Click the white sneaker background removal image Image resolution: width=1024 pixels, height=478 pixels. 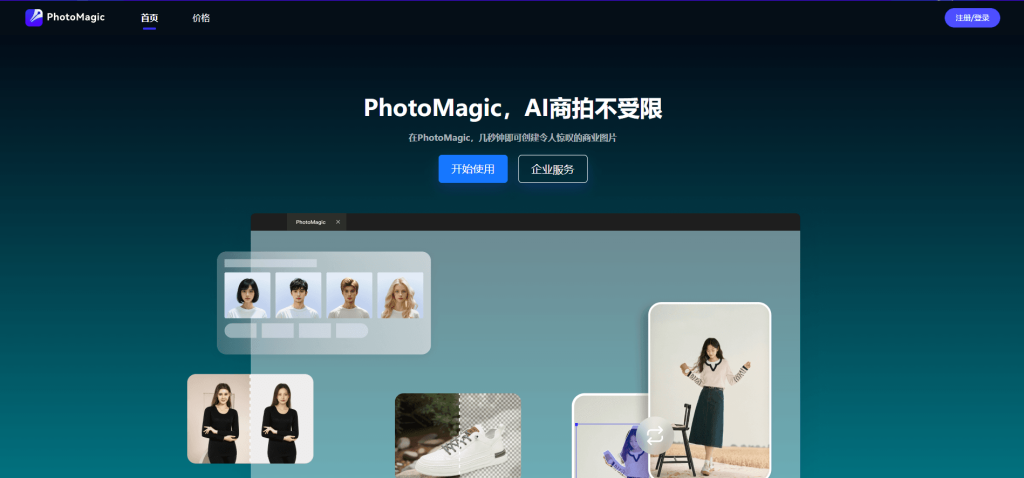[x=457, y=436]
